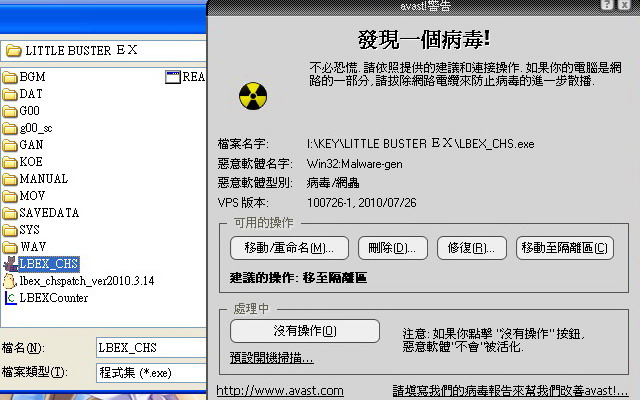Image resolution: width=640 pixels, height=400 pixels.
Task: Select the KOE folder icon
Action: tap(10, 162)
